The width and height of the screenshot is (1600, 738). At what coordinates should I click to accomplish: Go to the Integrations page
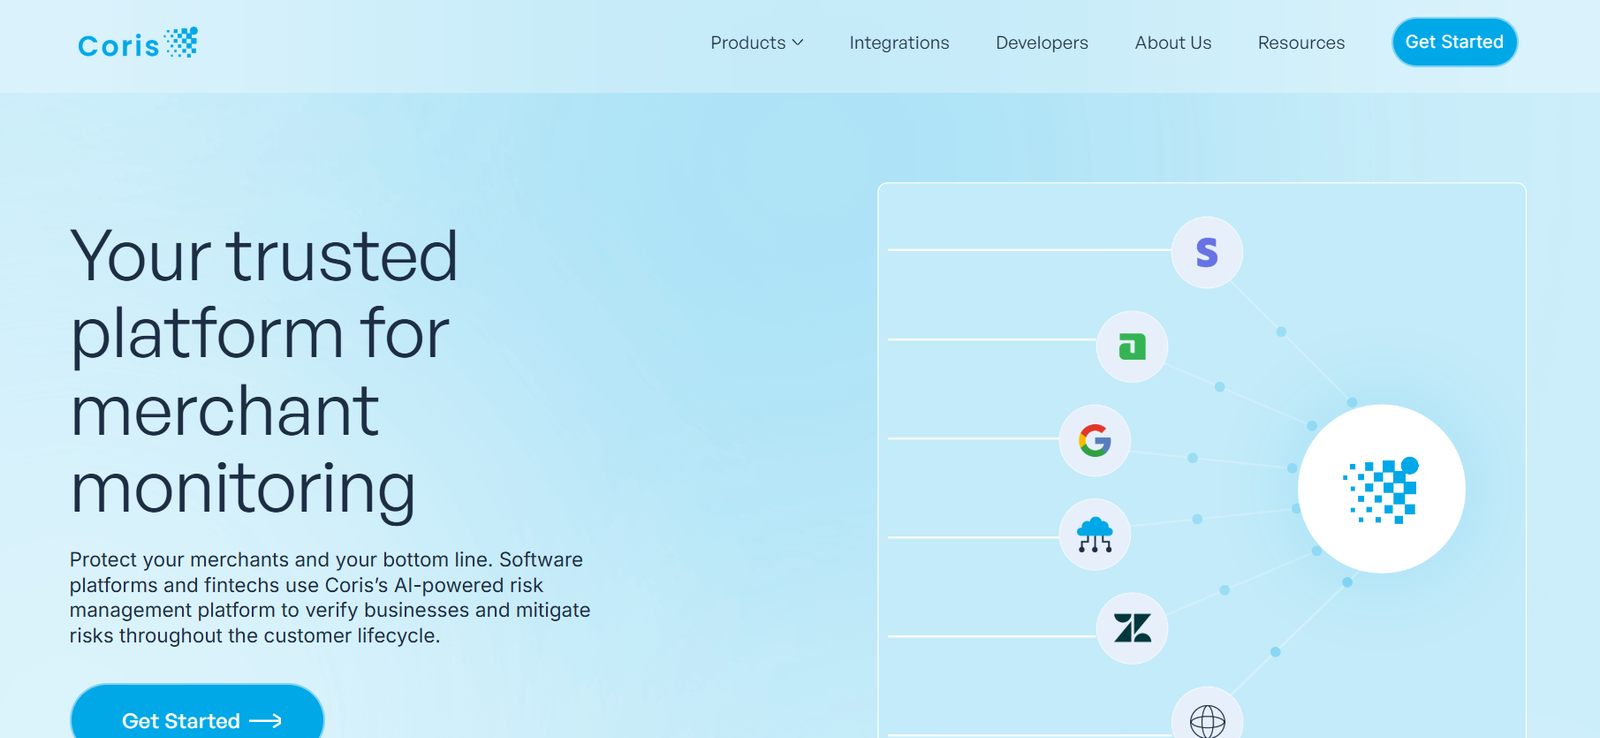click(899, 43)
